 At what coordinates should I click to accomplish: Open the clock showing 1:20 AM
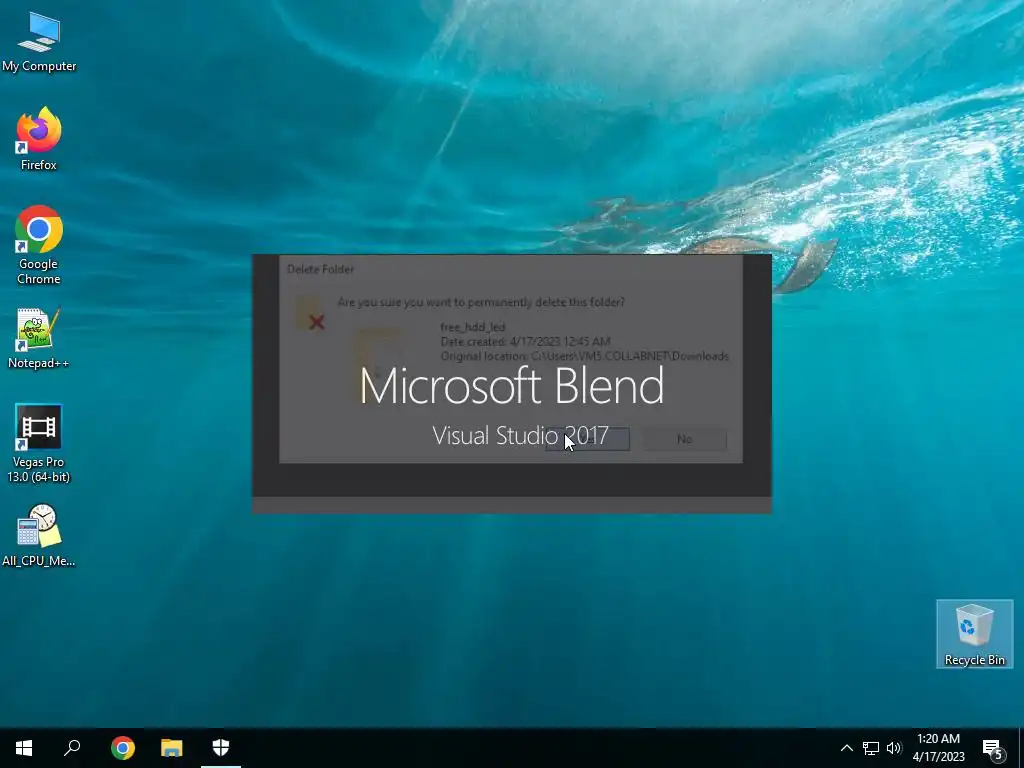[x=938, y=748]
